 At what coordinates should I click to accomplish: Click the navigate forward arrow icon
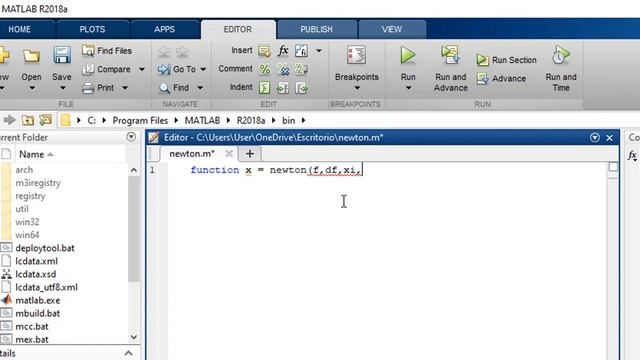pyautogui.click(x=182, y=52)
